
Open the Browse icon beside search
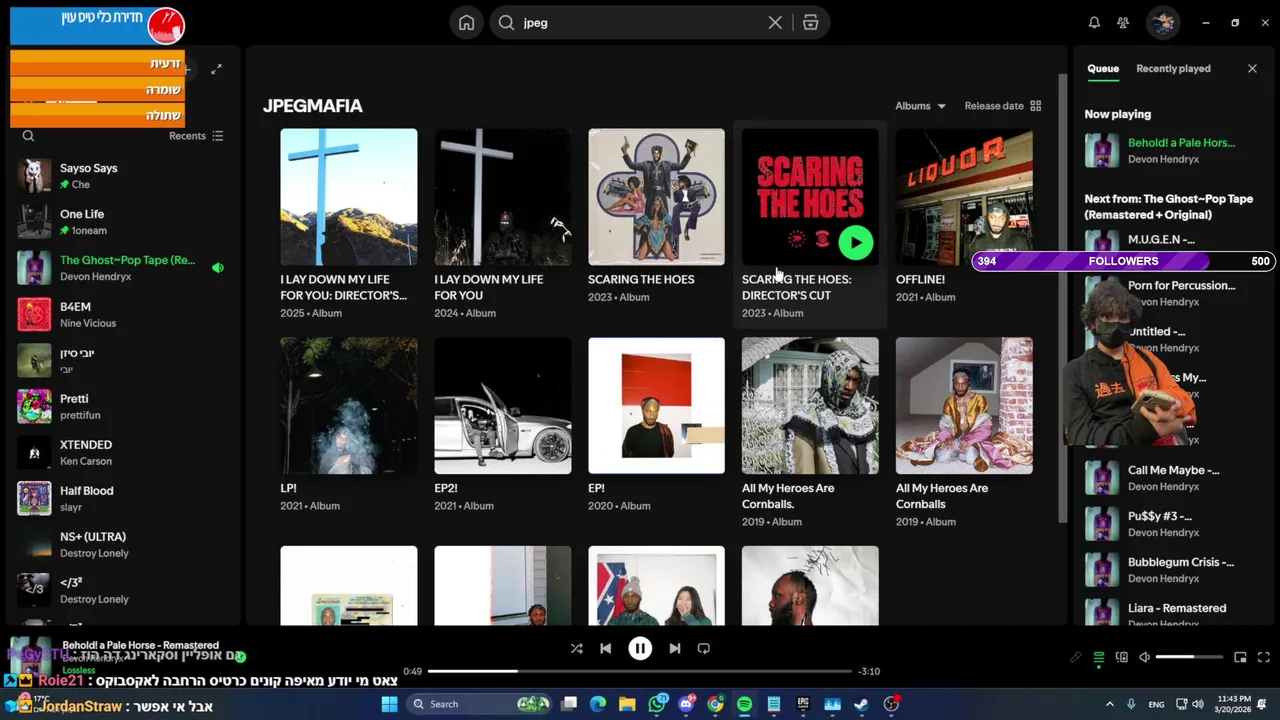coord(811,22)
